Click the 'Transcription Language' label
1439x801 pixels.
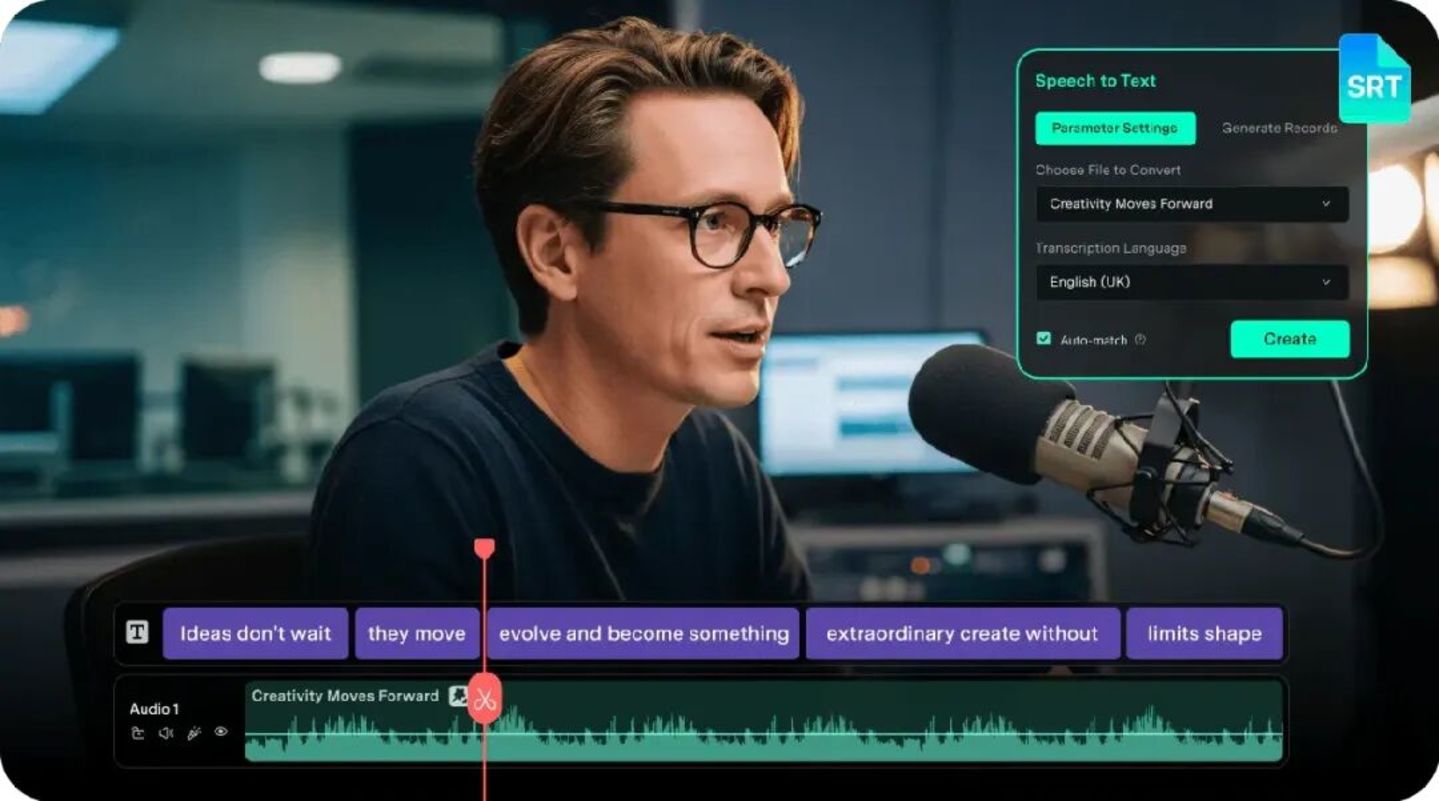[x=1111, y=248]
